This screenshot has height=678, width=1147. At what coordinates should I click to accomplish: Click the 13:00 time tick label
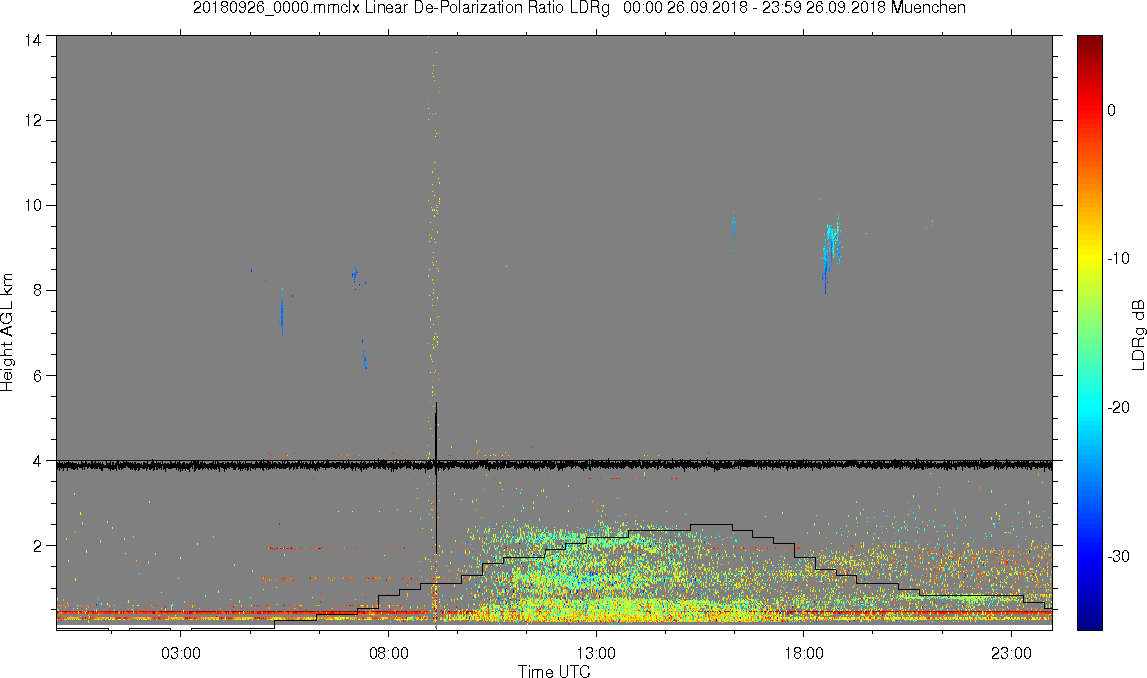(x=596, y=653)
